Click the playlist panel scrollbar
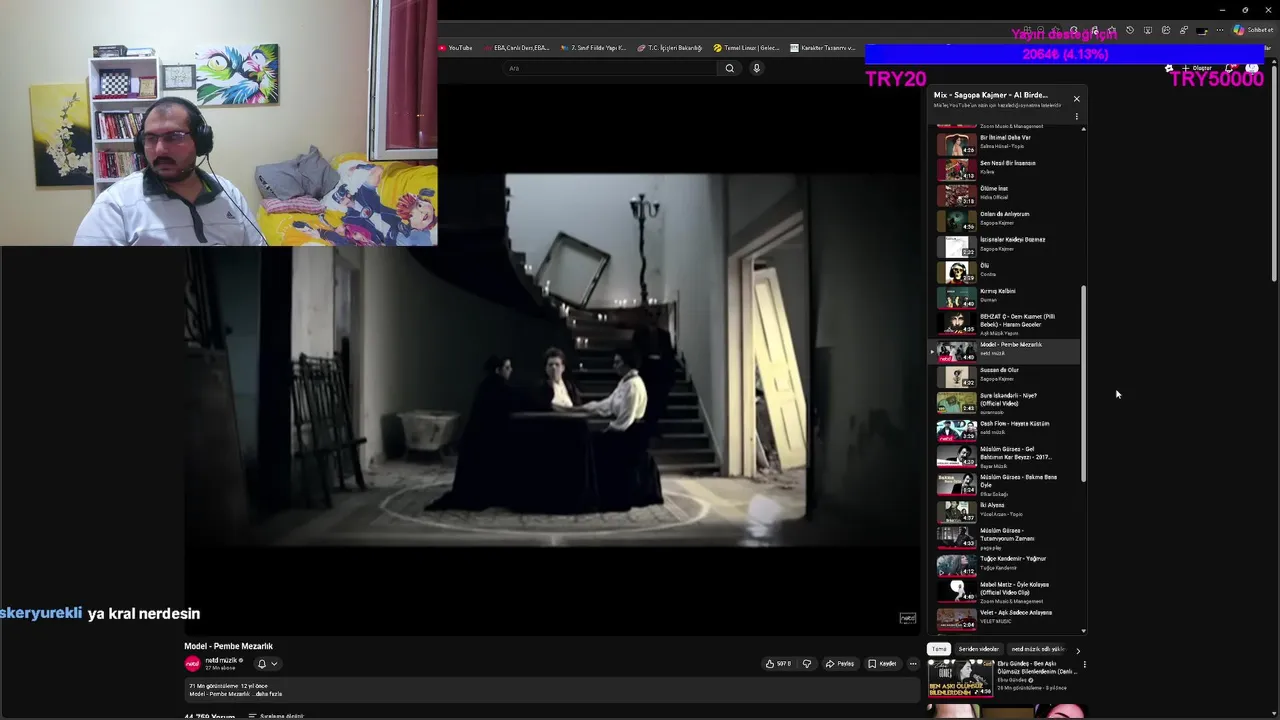Viewport: 1280px width, 720px height. coord(1084,384)
